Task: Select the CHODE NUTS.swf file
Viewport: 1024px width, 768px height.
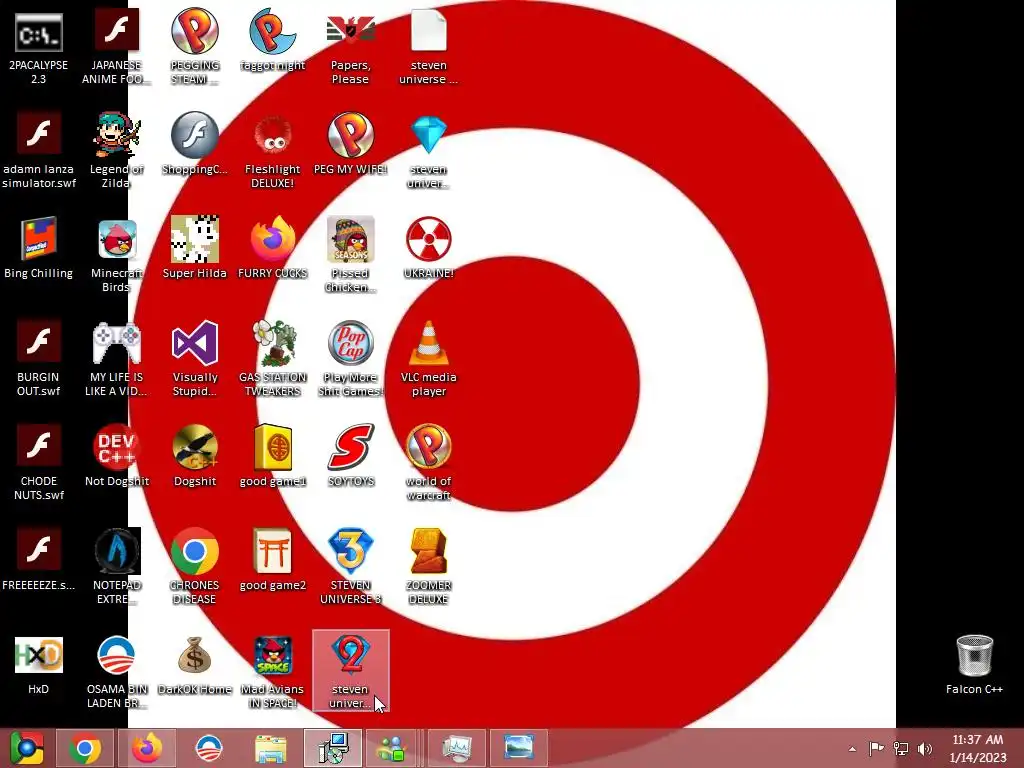Action: pyautogui.click(x=39, y=462)
